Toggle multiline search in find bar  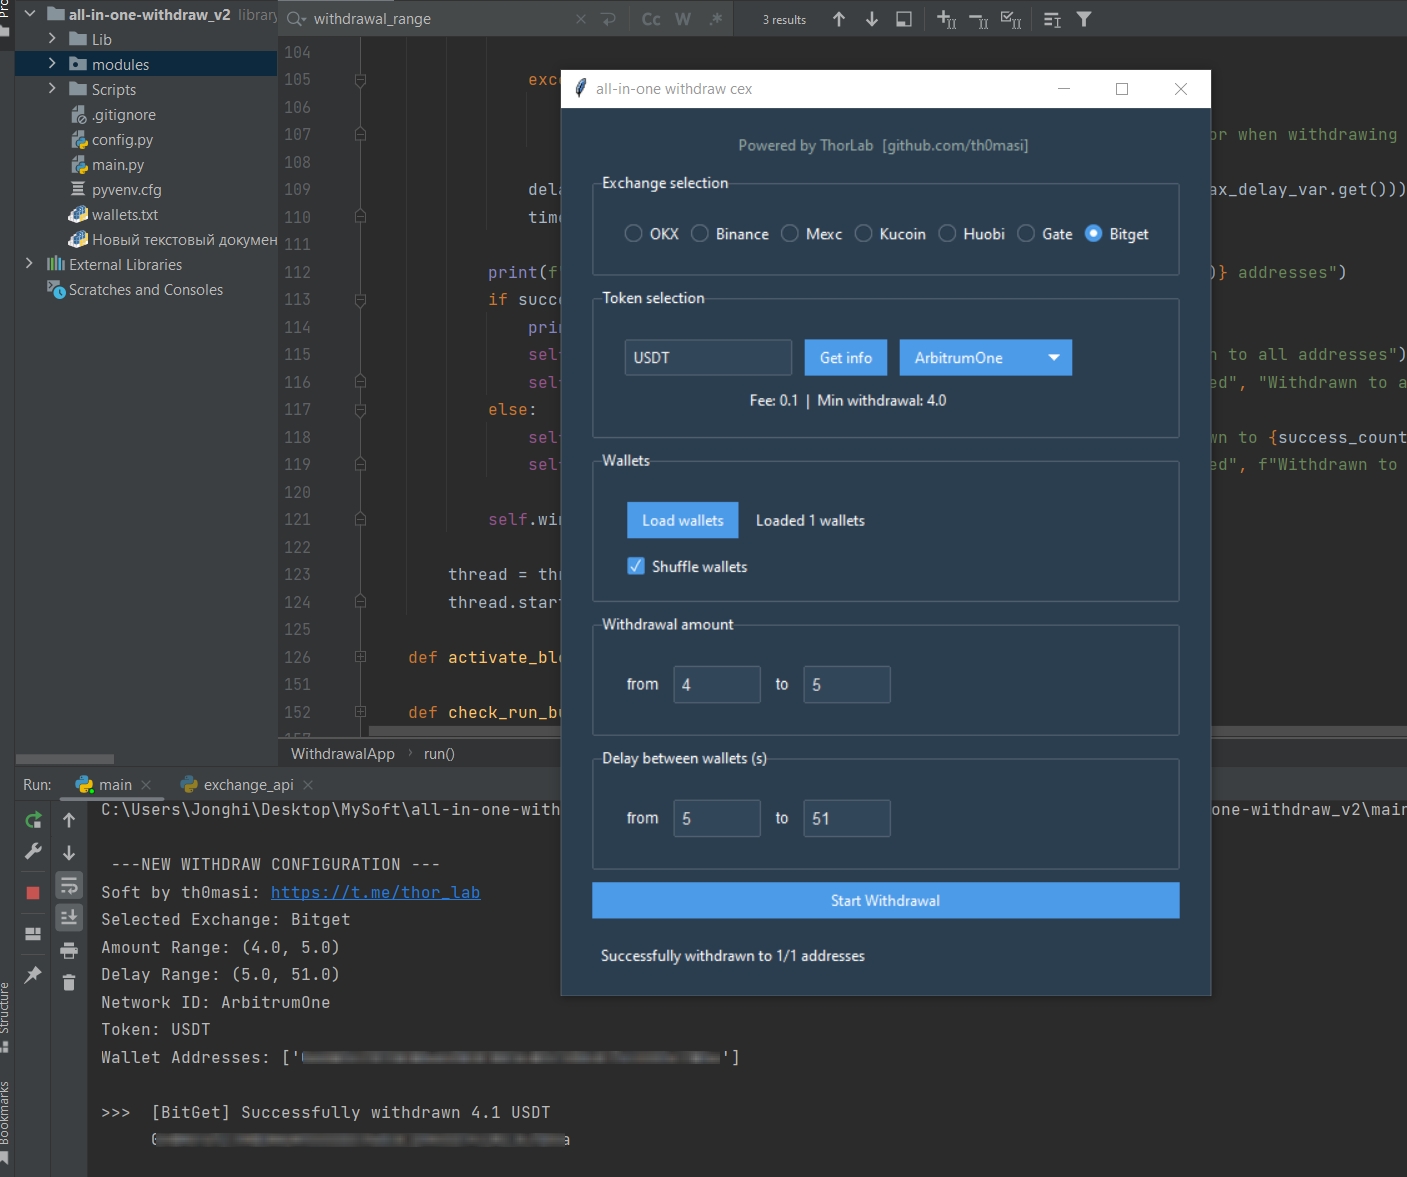click(x=1052, y=19)
